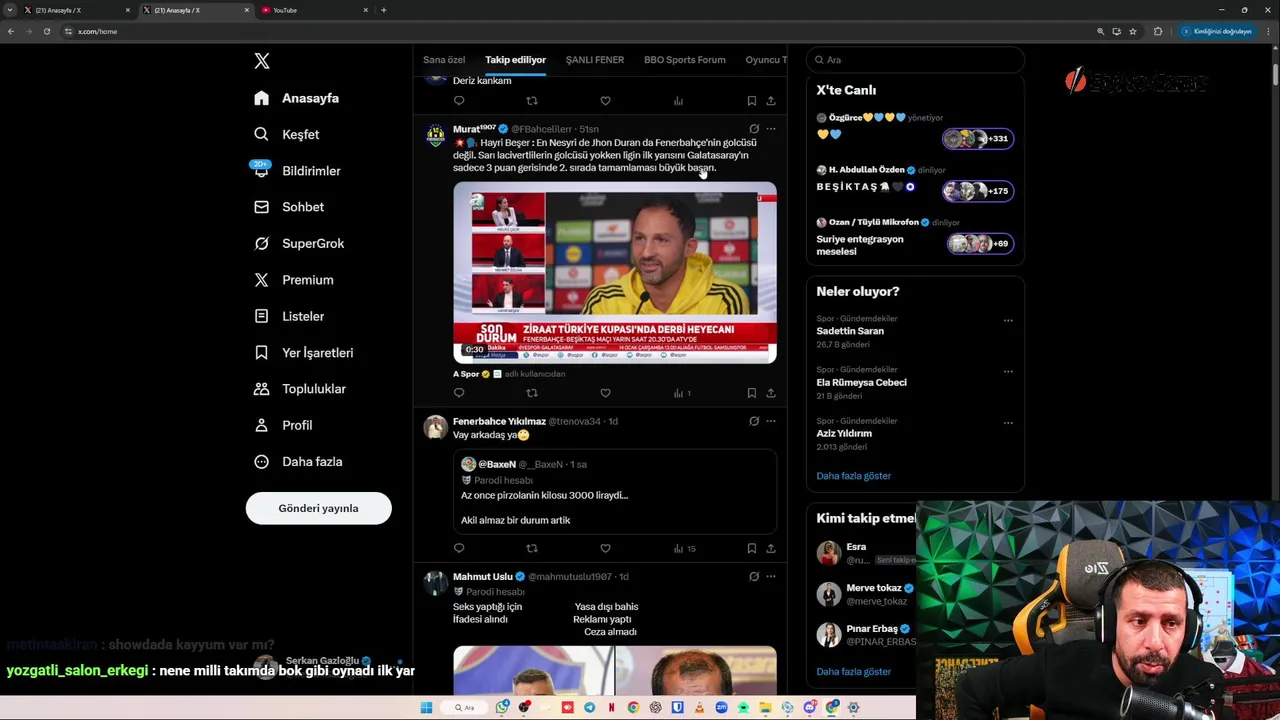Reply to Murat1907's post
Viewport: 1280px width, 720px height.
[459, 393]
